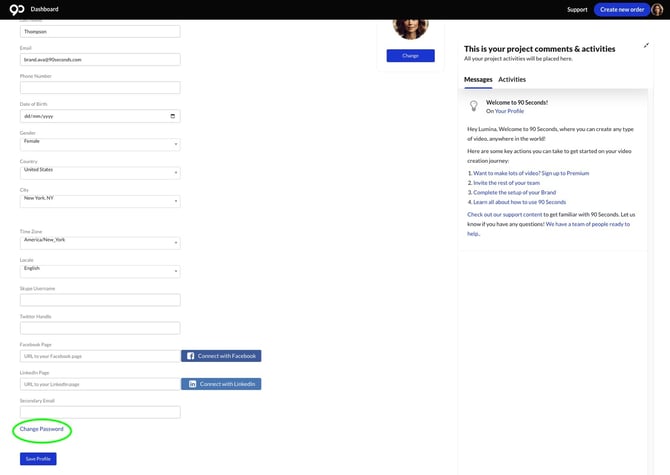The image size is (670, 475).
Task: Open the Invite the rest of your team link
Action: click(x=506, y=183)
